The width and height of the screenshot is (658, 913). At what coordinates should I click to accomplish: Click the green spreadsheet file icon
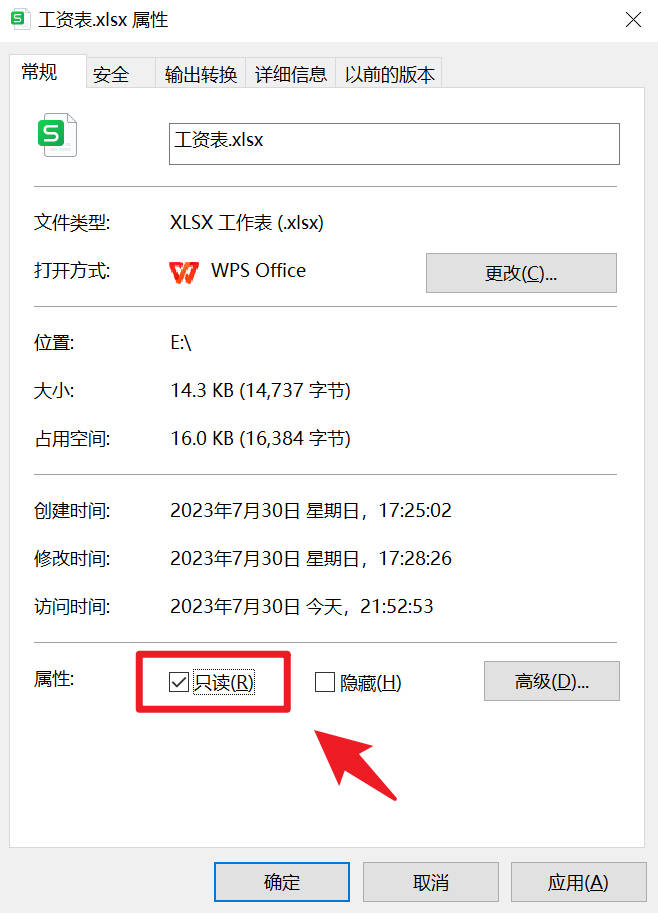57,135
